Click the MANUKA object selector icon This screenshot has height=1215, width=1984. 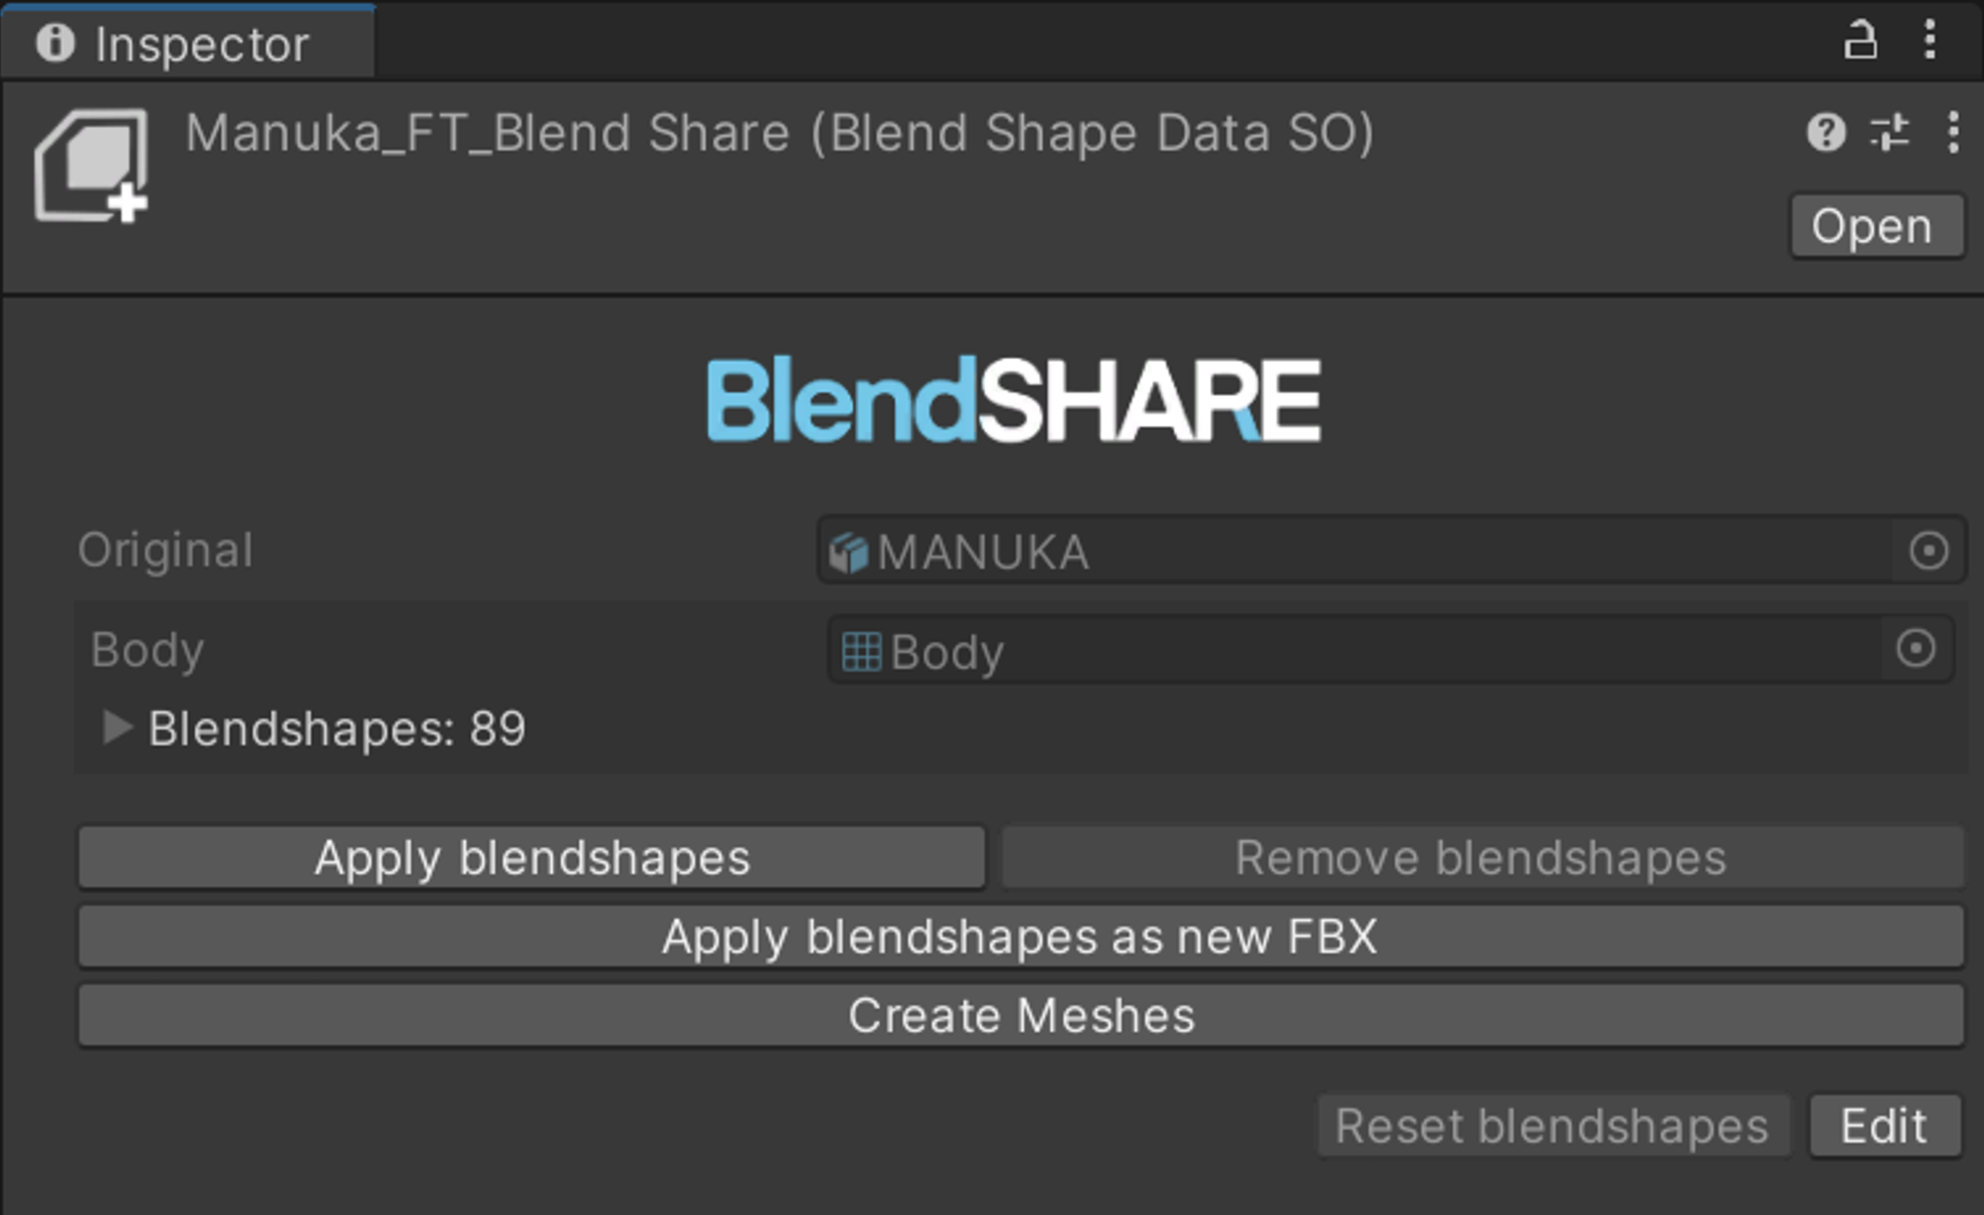(1924, 550)
